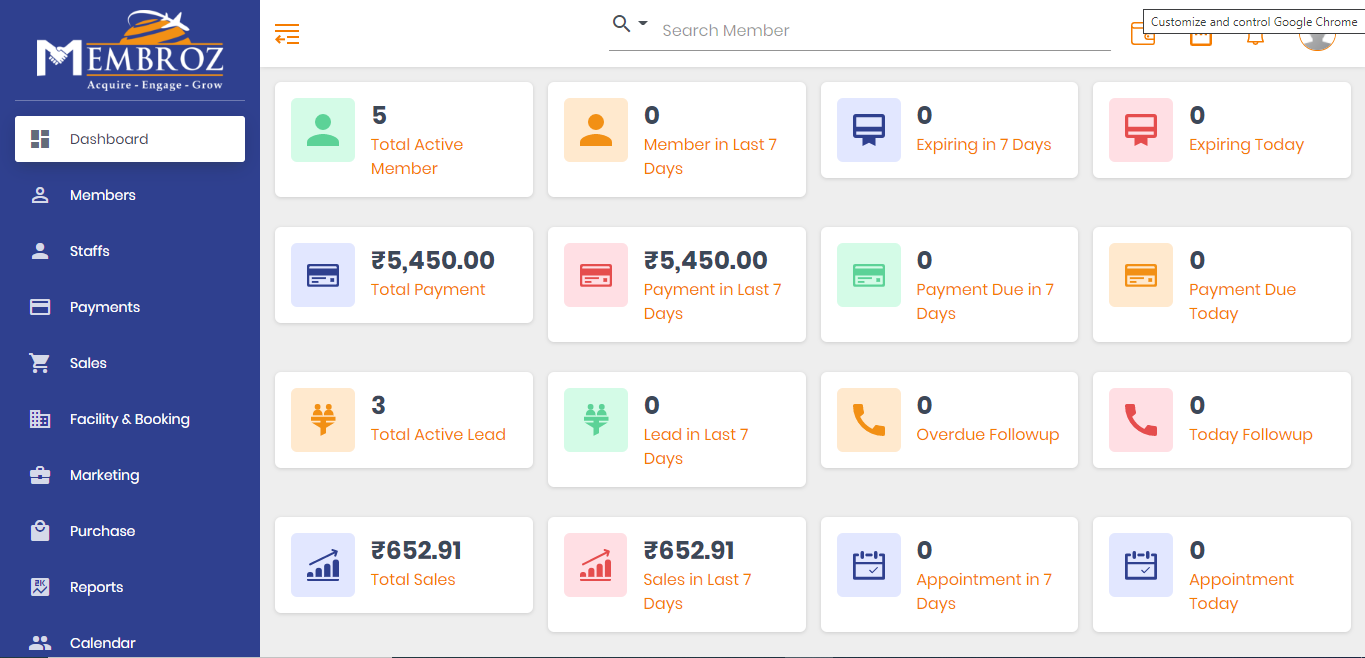The image size is (1365, 658).
Task: Collapse the sidebar using the menu toggle icon
Action: pos(287,33)
